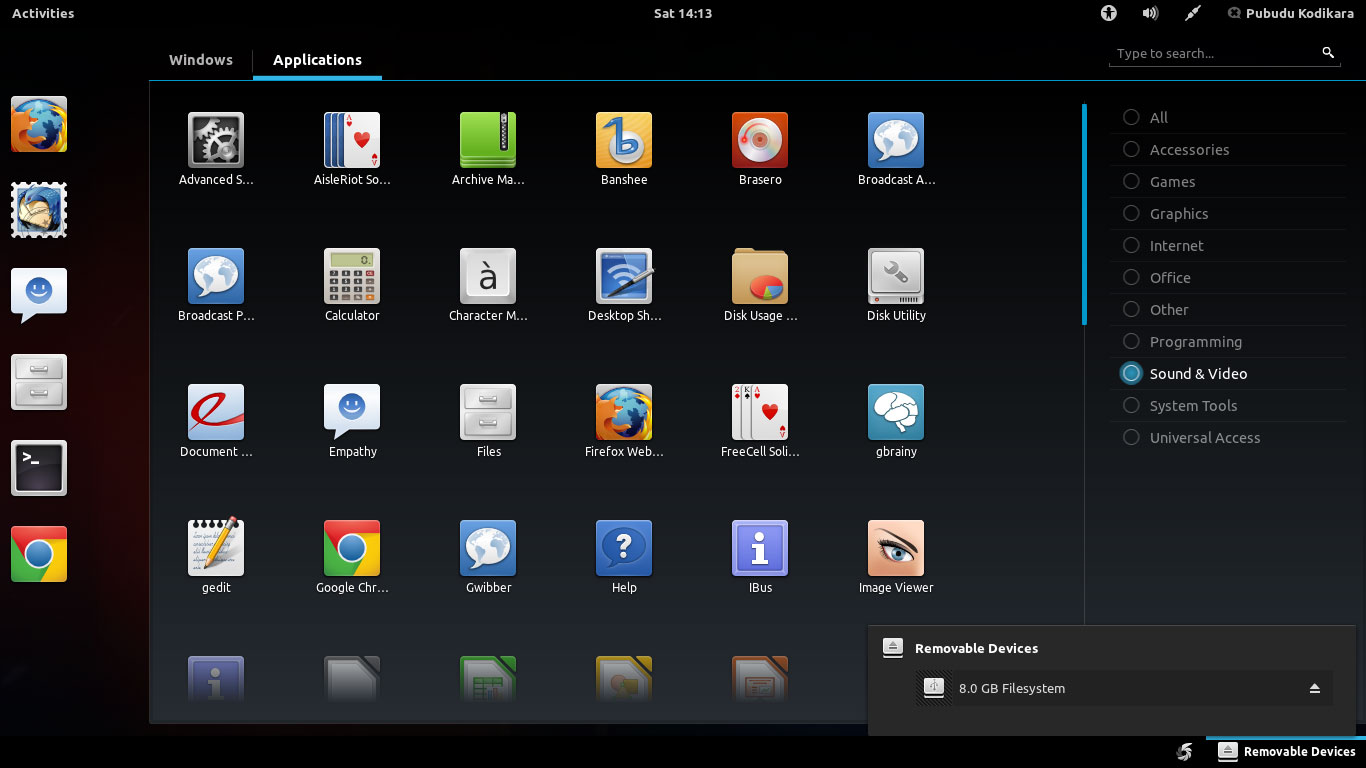
Task: Click the Firefox icon in the dock
Action: [x=39, y=124]
